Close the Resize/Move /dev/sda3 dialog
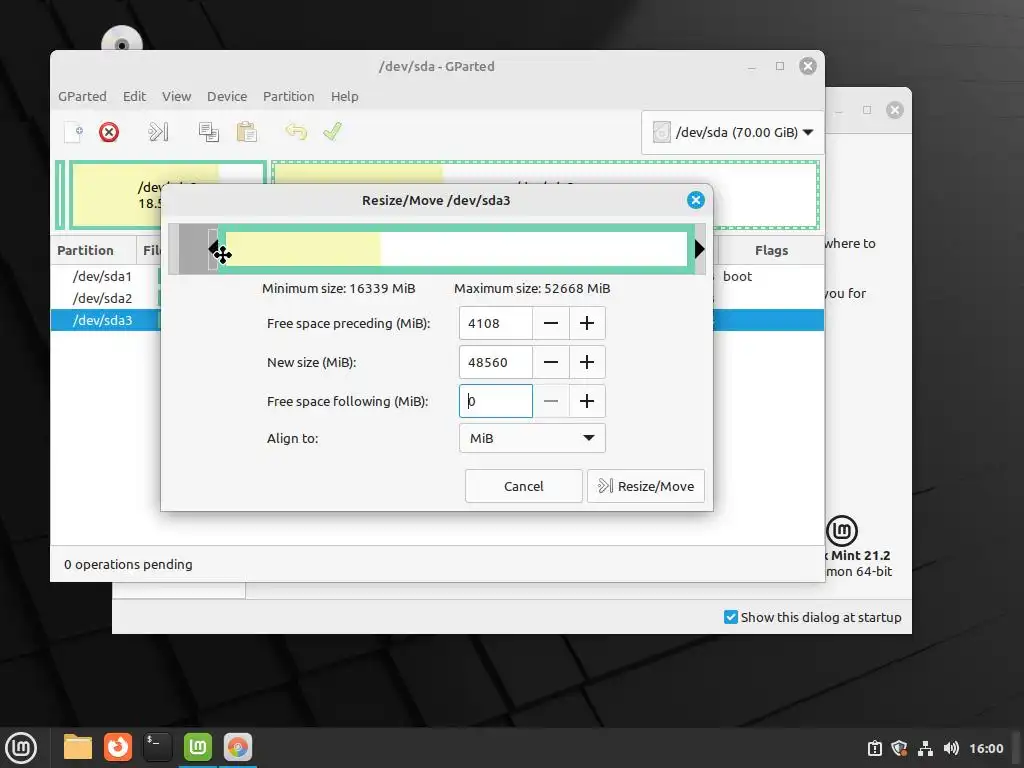Image resolution: width=1024 pixels, height=768 pixels. click(x=696, y=200)
